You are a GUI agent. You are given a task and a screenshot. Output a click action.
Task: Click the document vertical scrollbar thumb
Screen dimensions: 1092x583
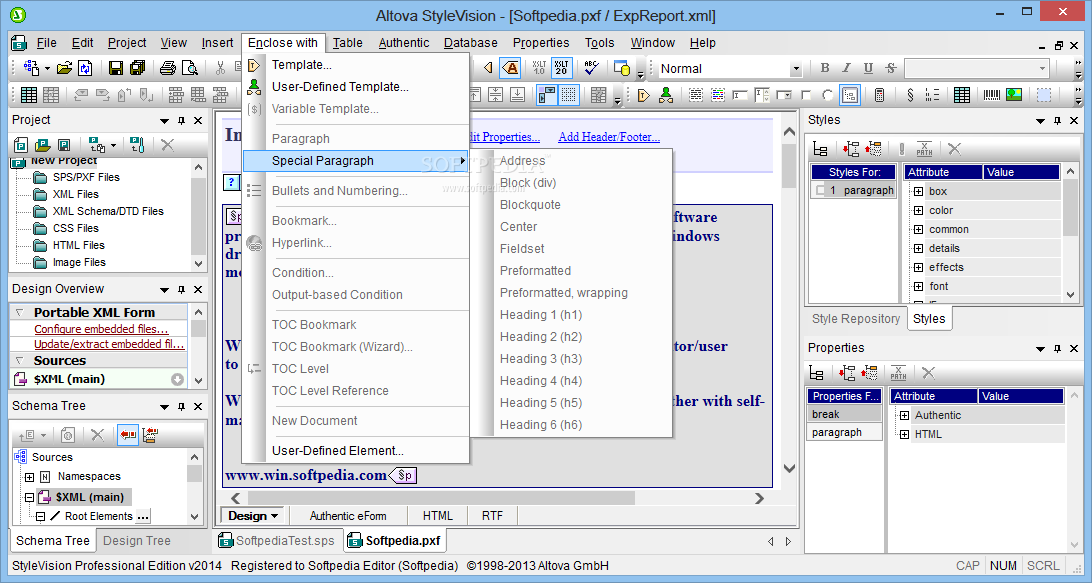(x=789, y=166)
